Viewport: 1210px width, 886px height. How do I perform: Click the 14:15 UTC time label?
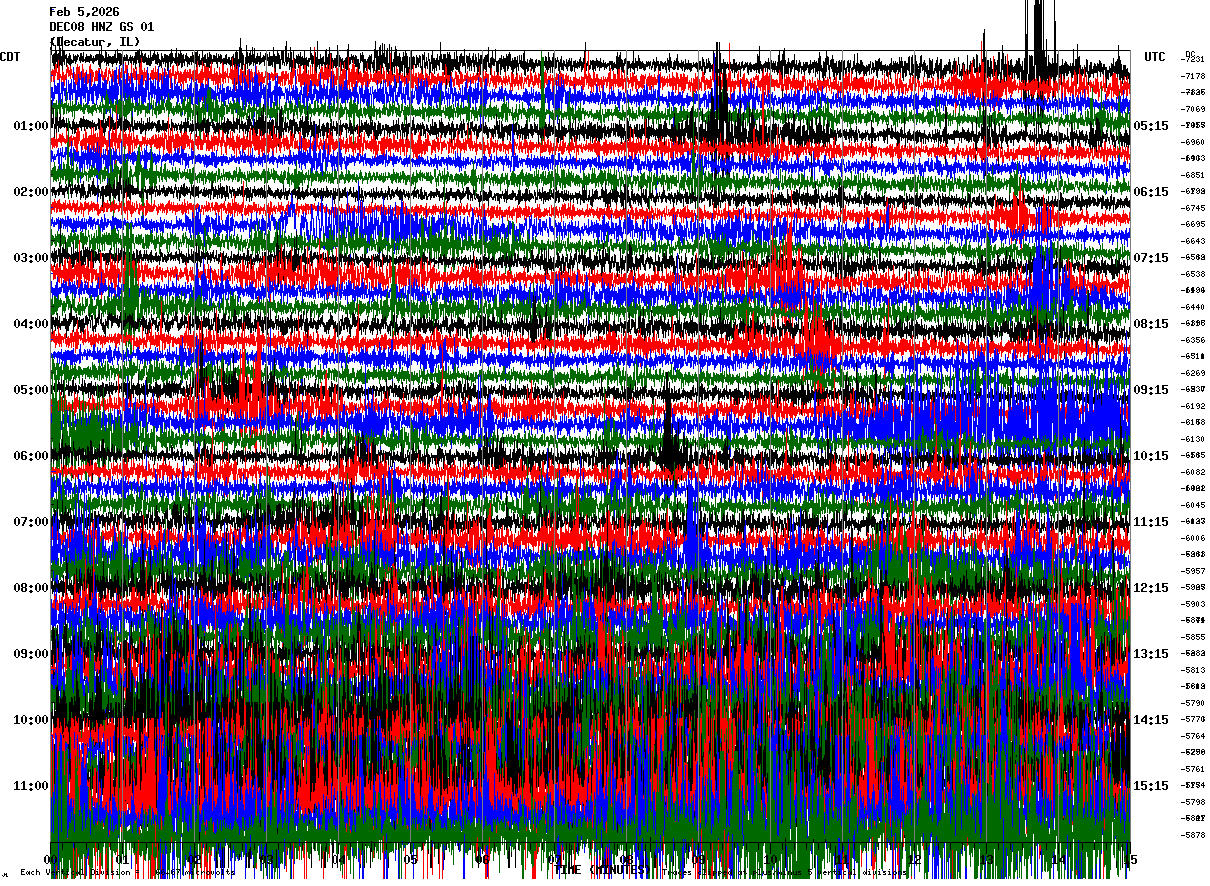click(x=1151, y=720)
